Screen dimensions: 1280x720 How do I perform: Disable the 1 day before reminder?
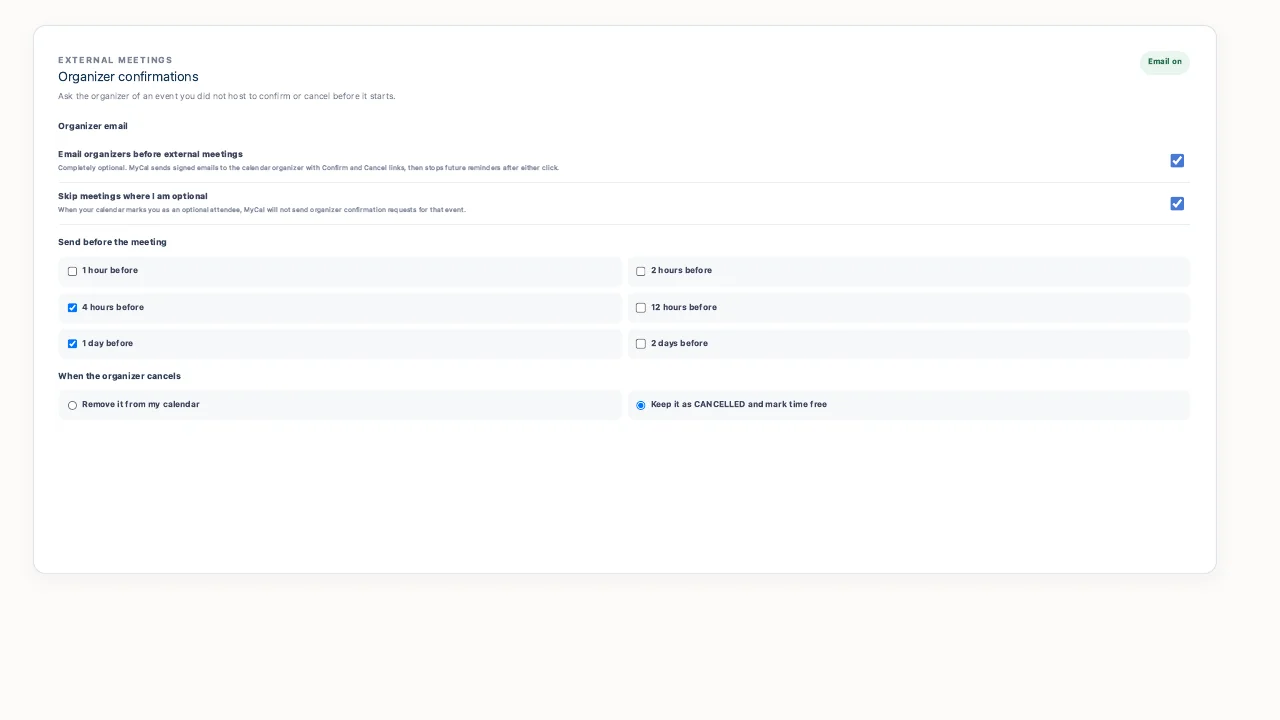(x=72, y=344)
